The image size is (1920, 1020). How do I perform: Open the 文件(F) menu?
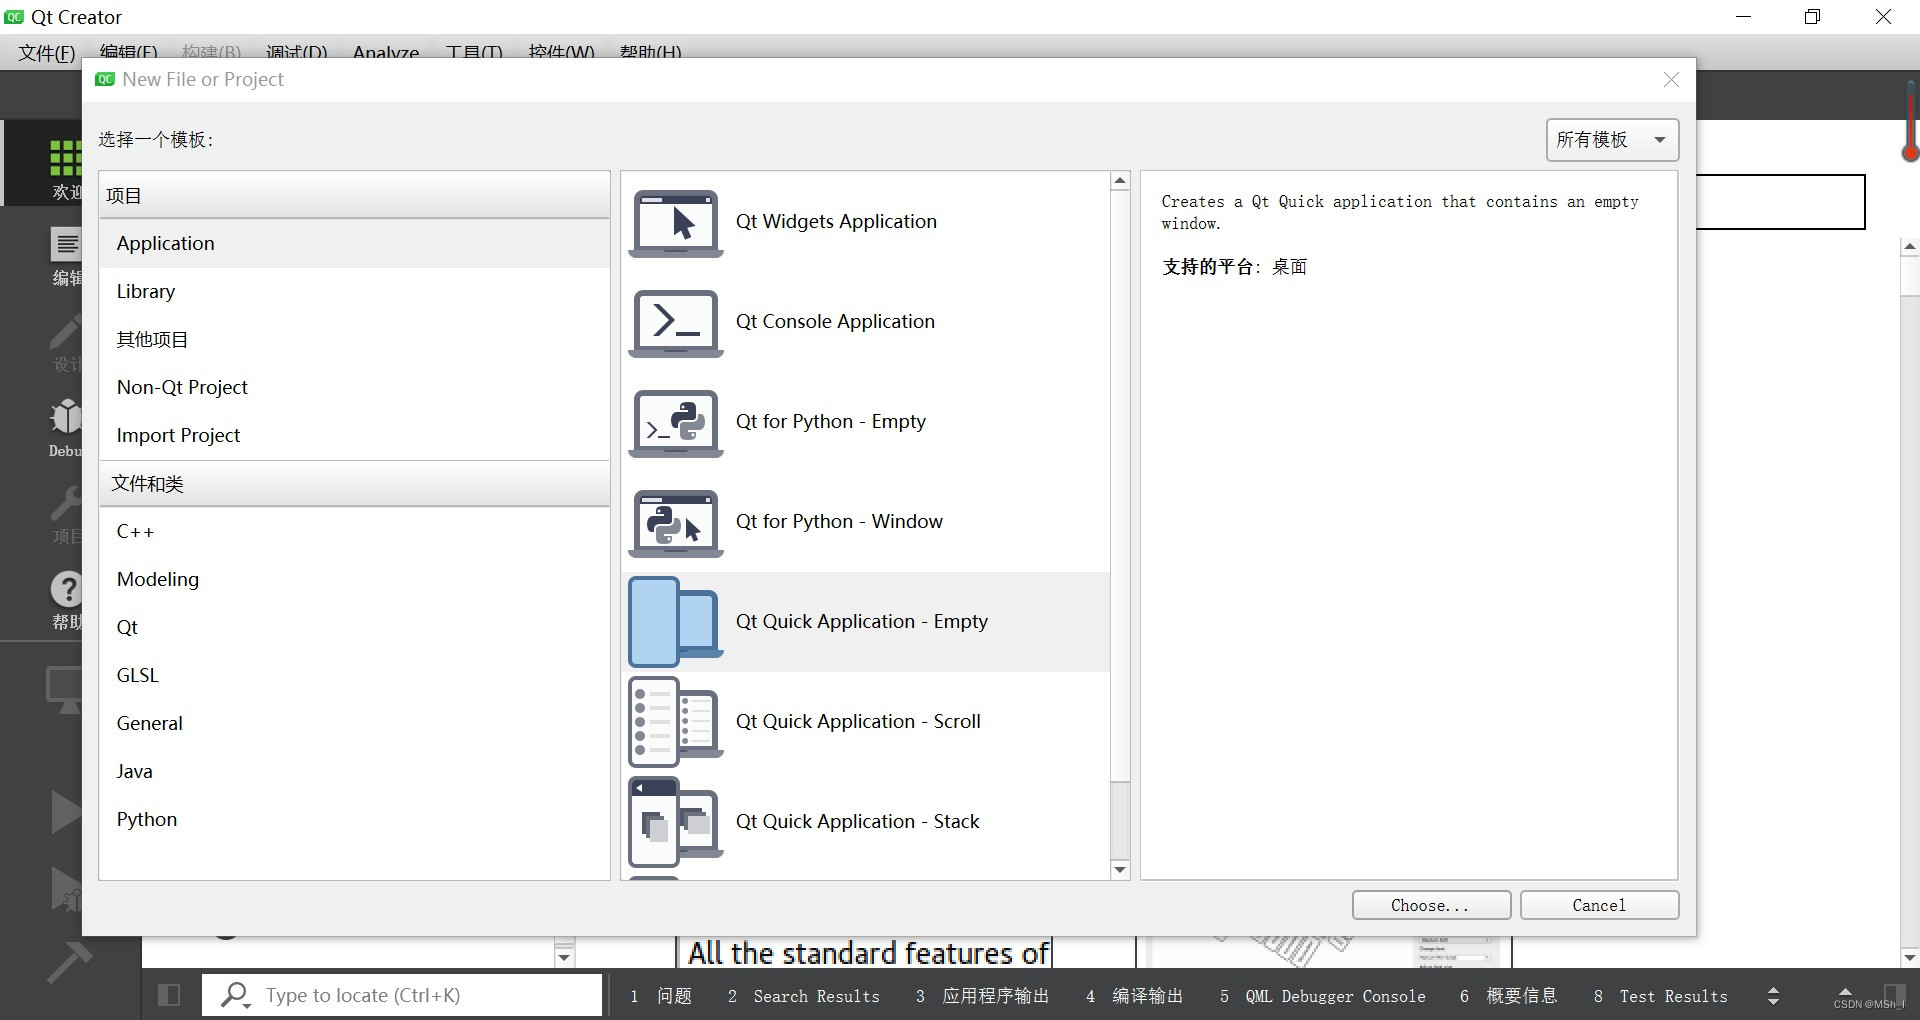point(46,52)
